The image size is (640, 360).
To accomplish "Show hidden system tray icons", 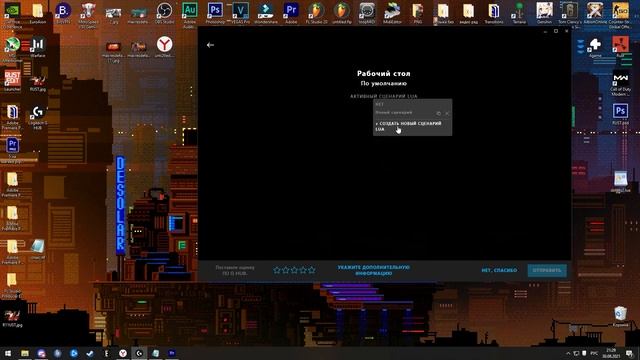I will (x=568, y=353).
